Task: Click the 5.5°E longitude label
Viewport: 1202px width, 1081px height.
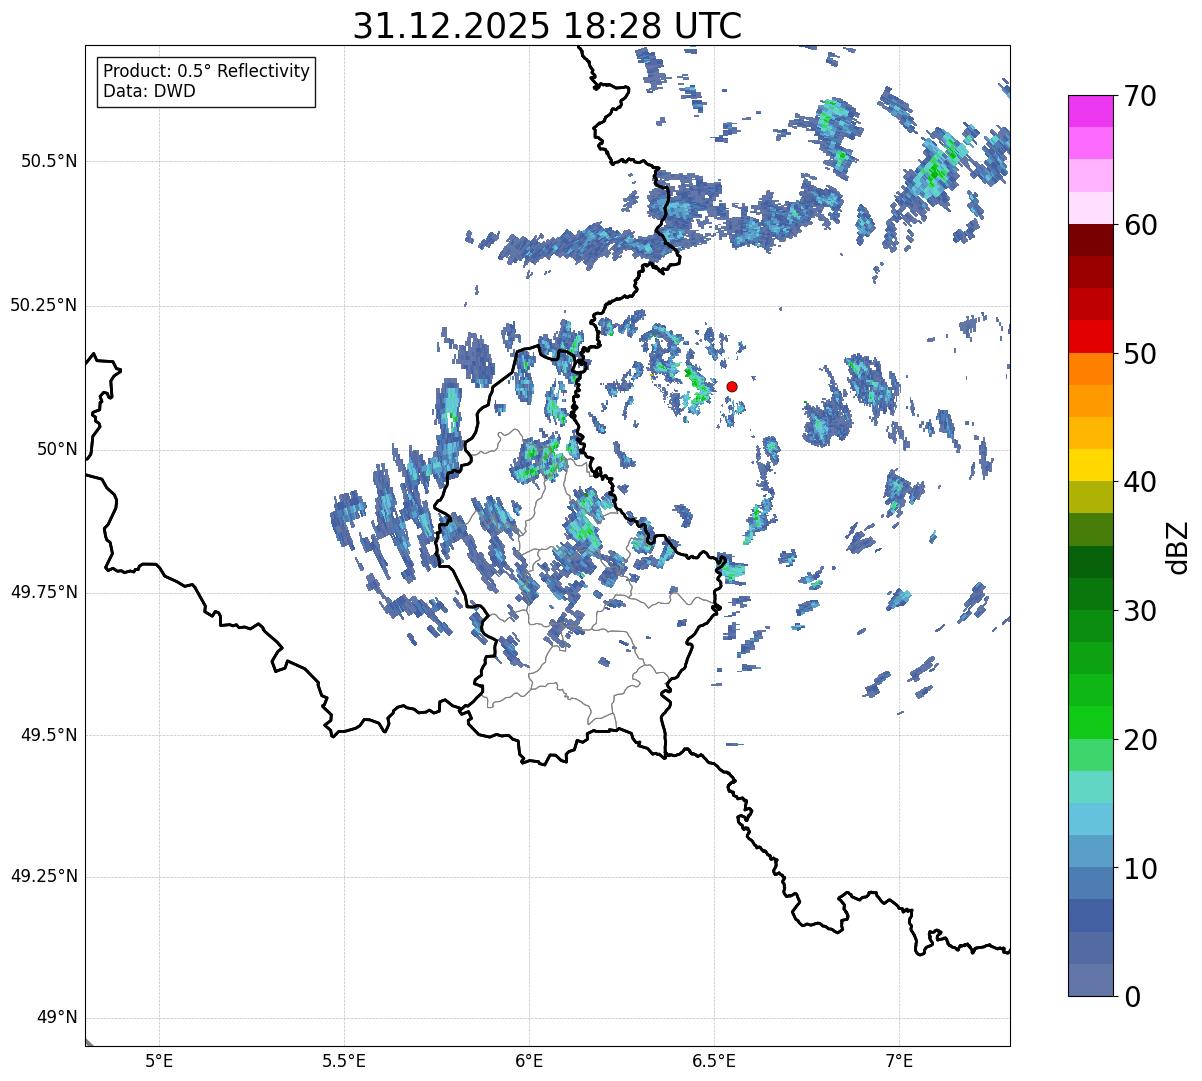Action: click(x=344, y=1061)
